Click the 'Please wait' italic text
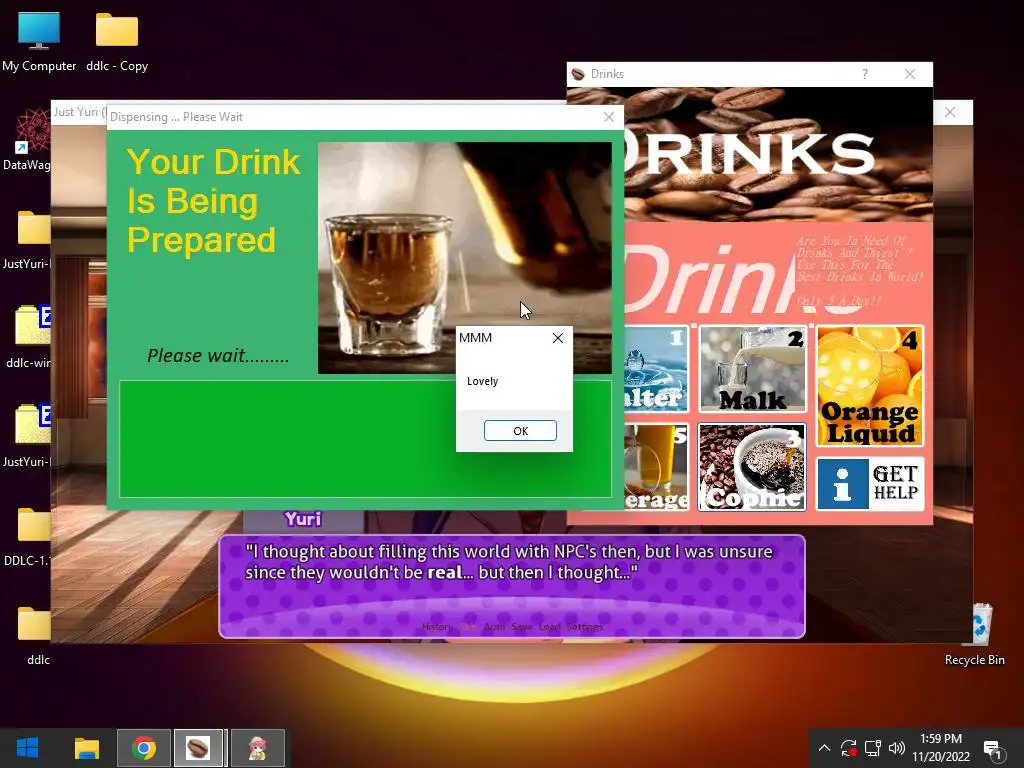 (x=217, y=356)
